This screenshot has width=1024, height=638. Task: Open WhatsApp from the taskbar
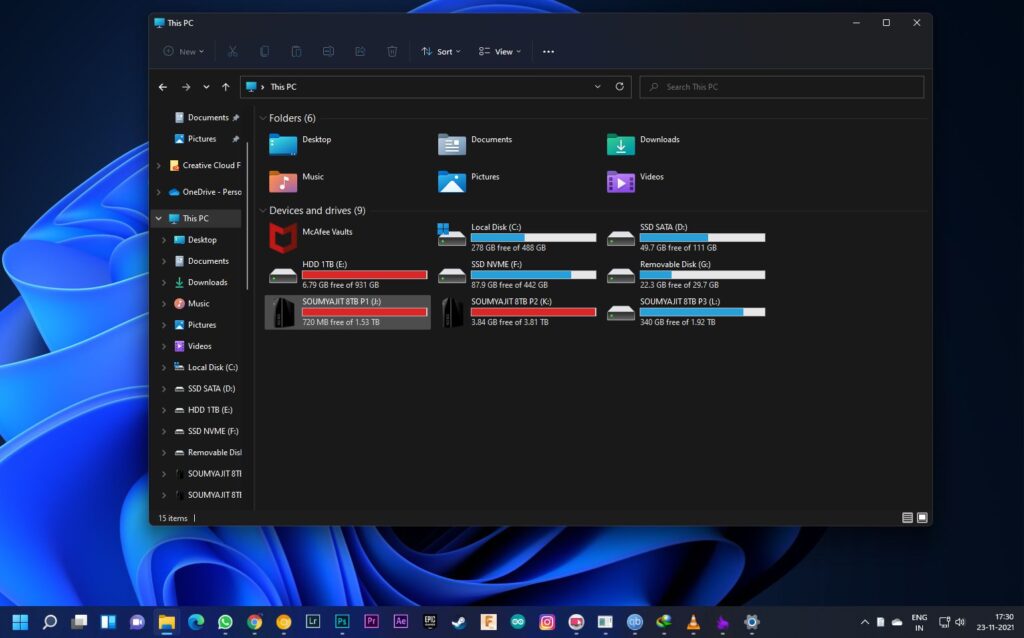[x=225, y=622]
